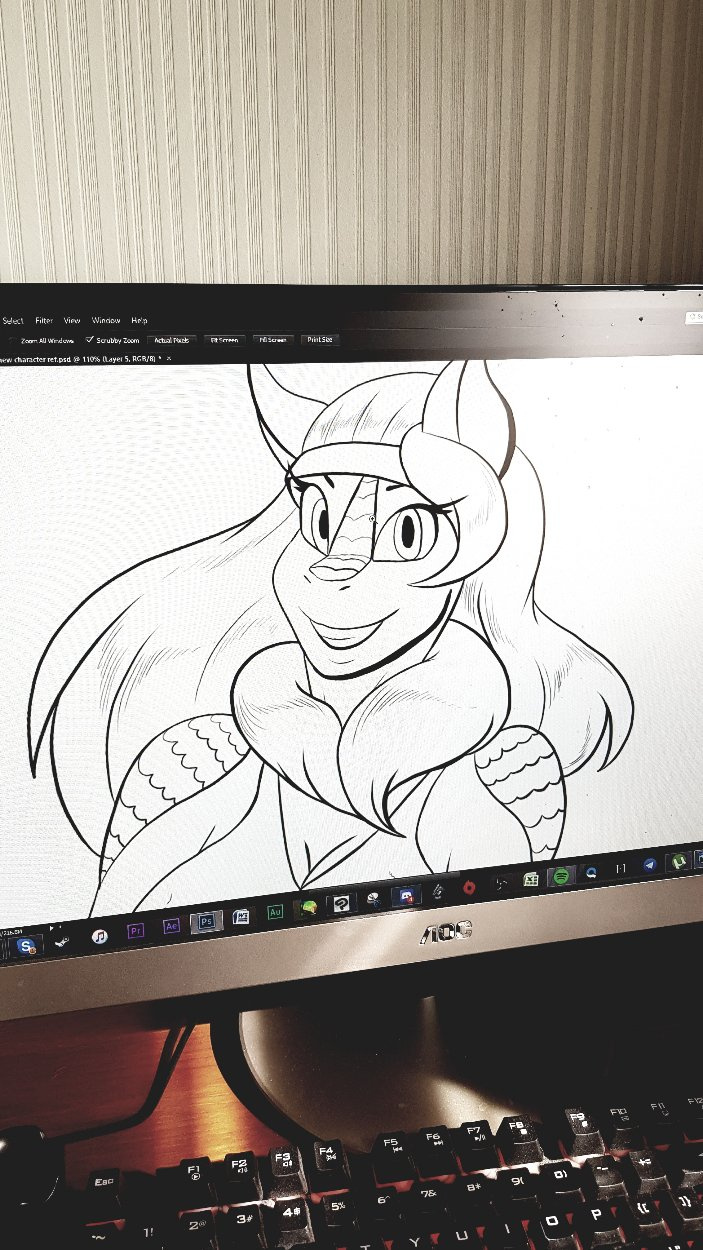Open the Telegram taskbar icon
This screenshot has width=703, height=1250.
pos(650,865)
